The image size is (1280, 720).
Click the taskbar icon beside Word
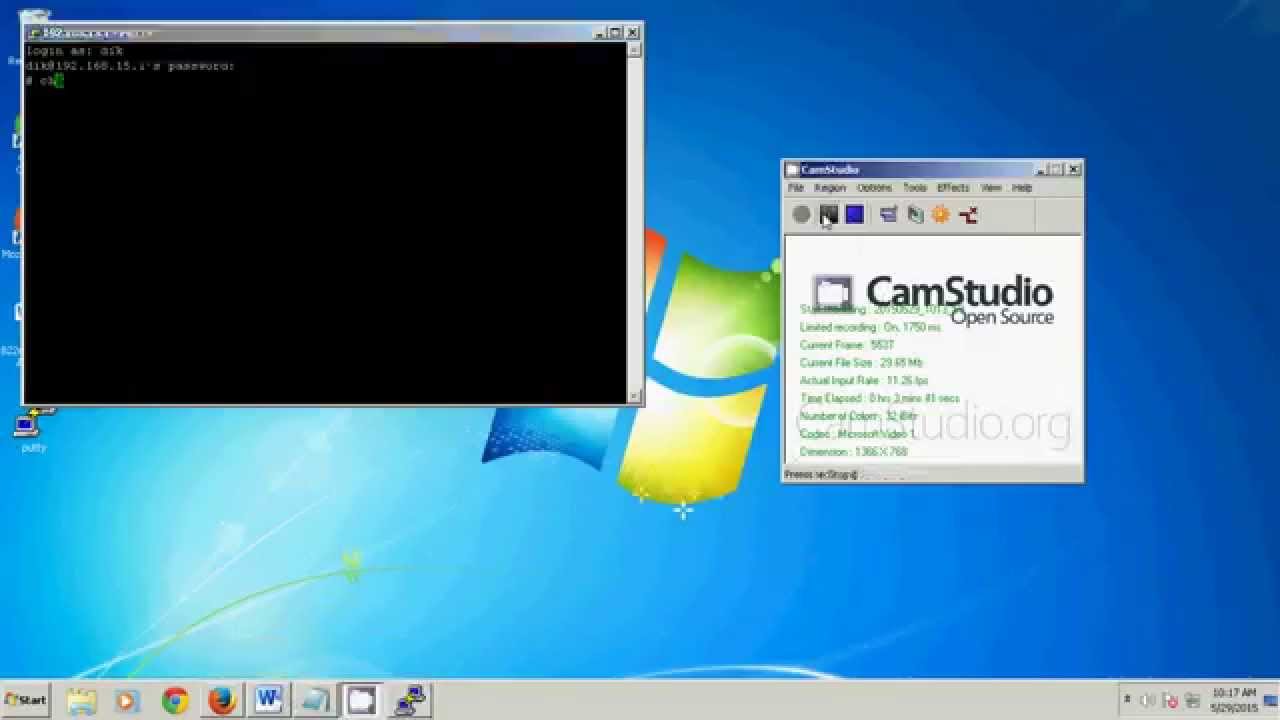[x=315, y=701]
